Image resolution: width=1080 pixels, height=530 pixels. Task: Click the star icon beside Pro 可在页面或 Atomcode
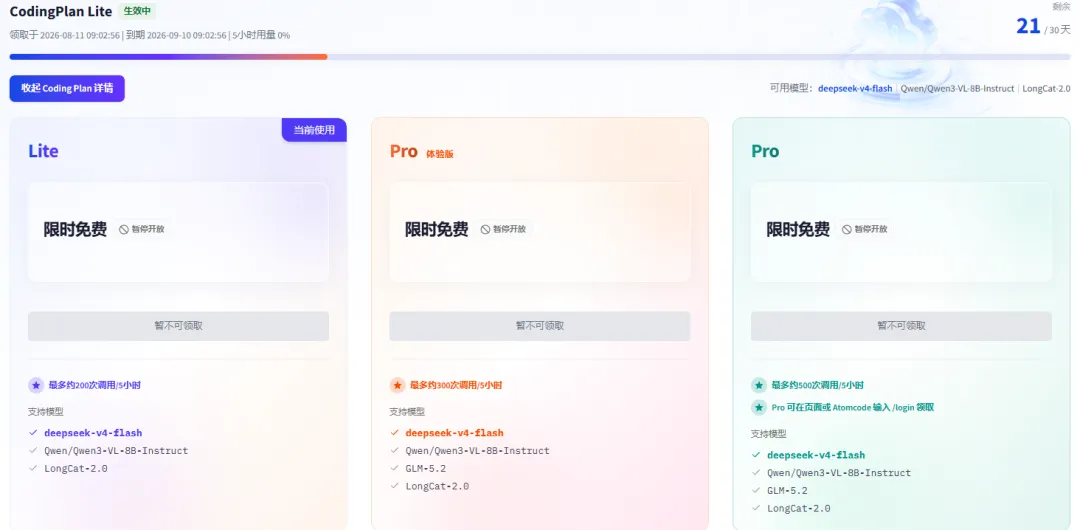(759, 407)
